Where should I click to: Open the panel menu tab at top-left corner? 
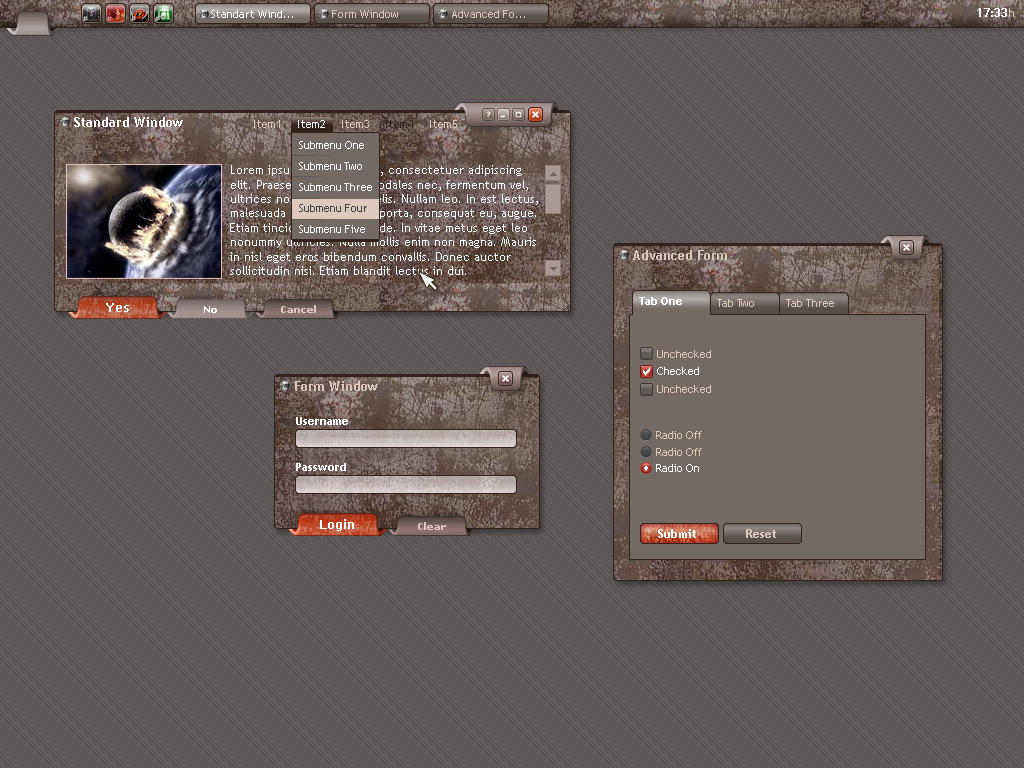point(30,21)
